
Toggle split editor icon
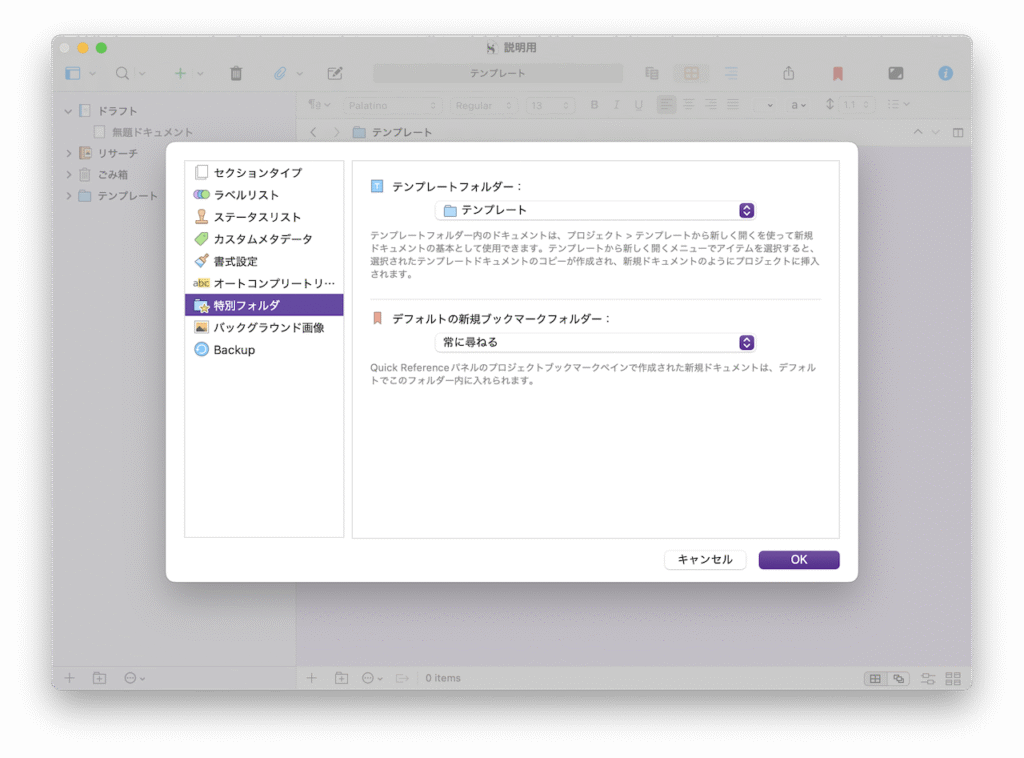tap(957, 133)
